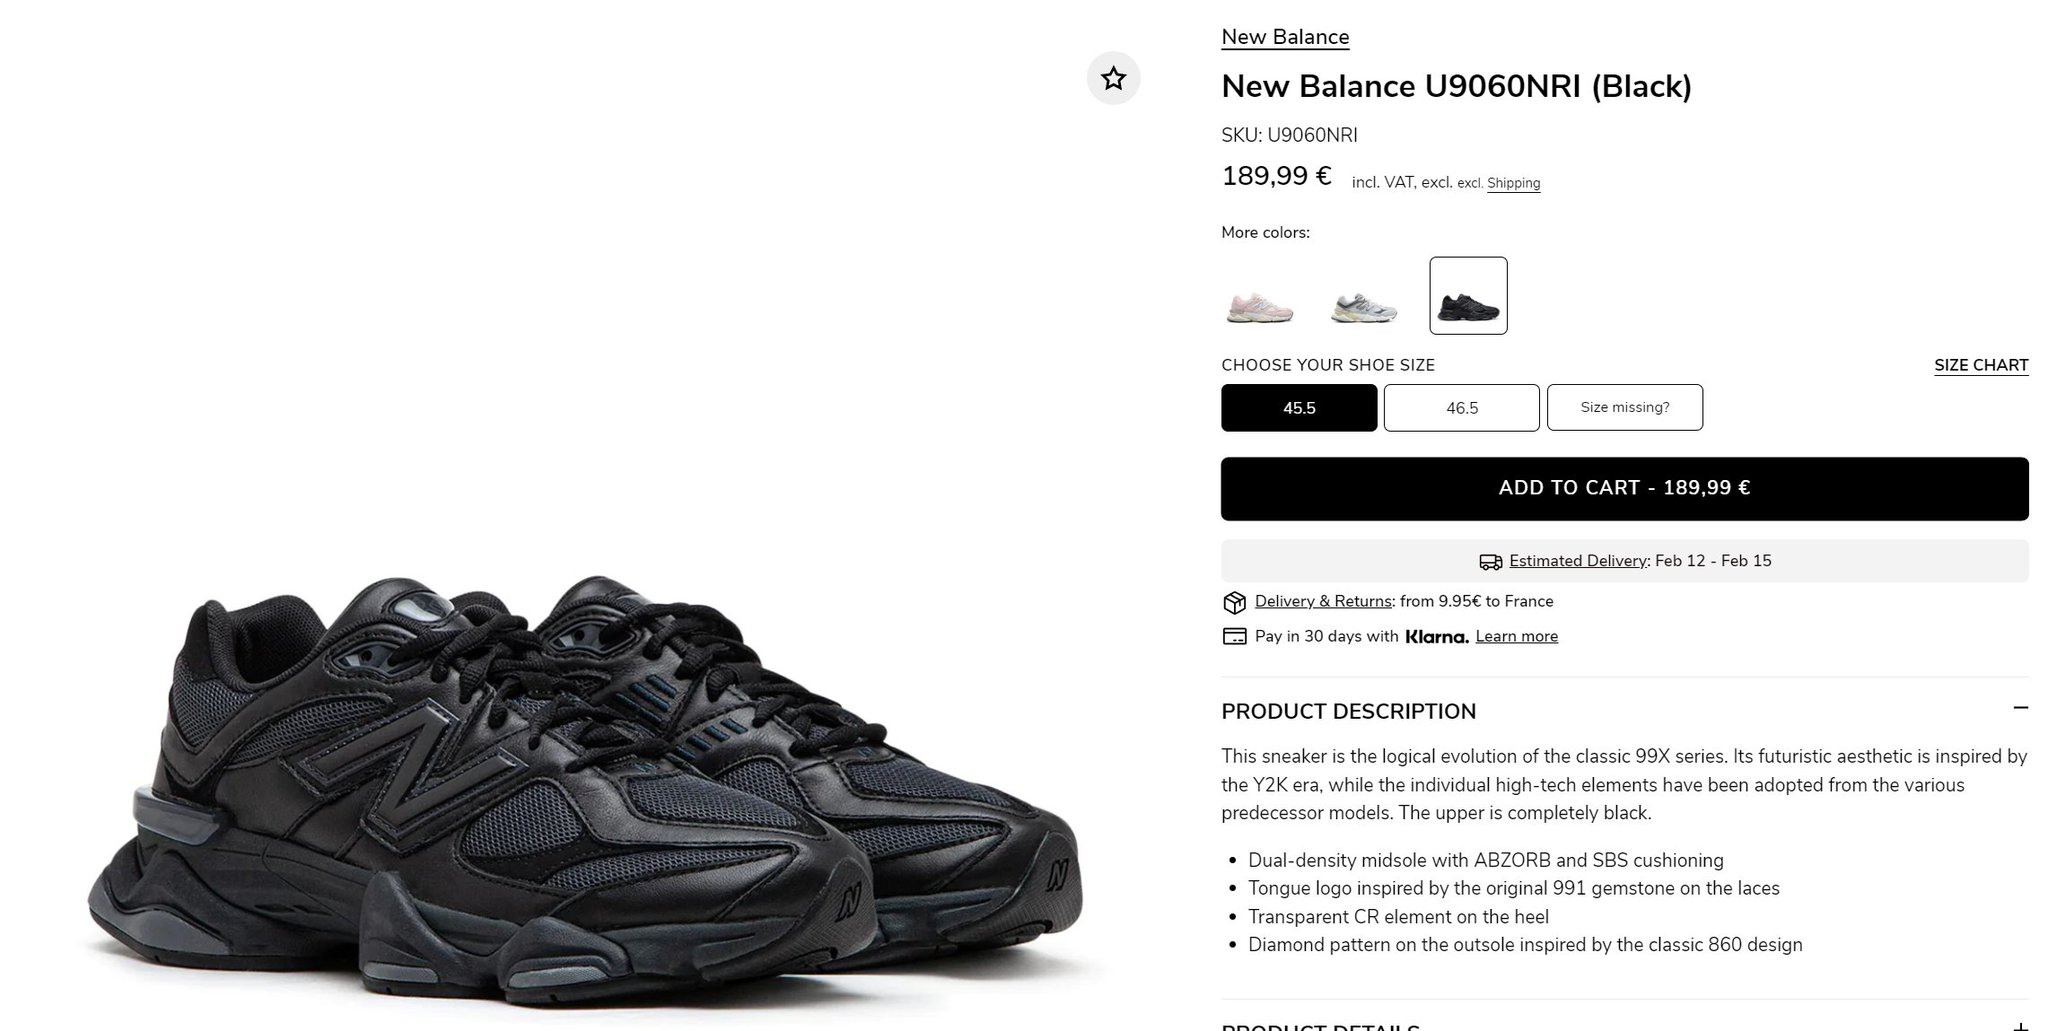Select the black colorway thumbnail
The width and height of the screenshot is (2048, 1031).
tap(1468, 296)
